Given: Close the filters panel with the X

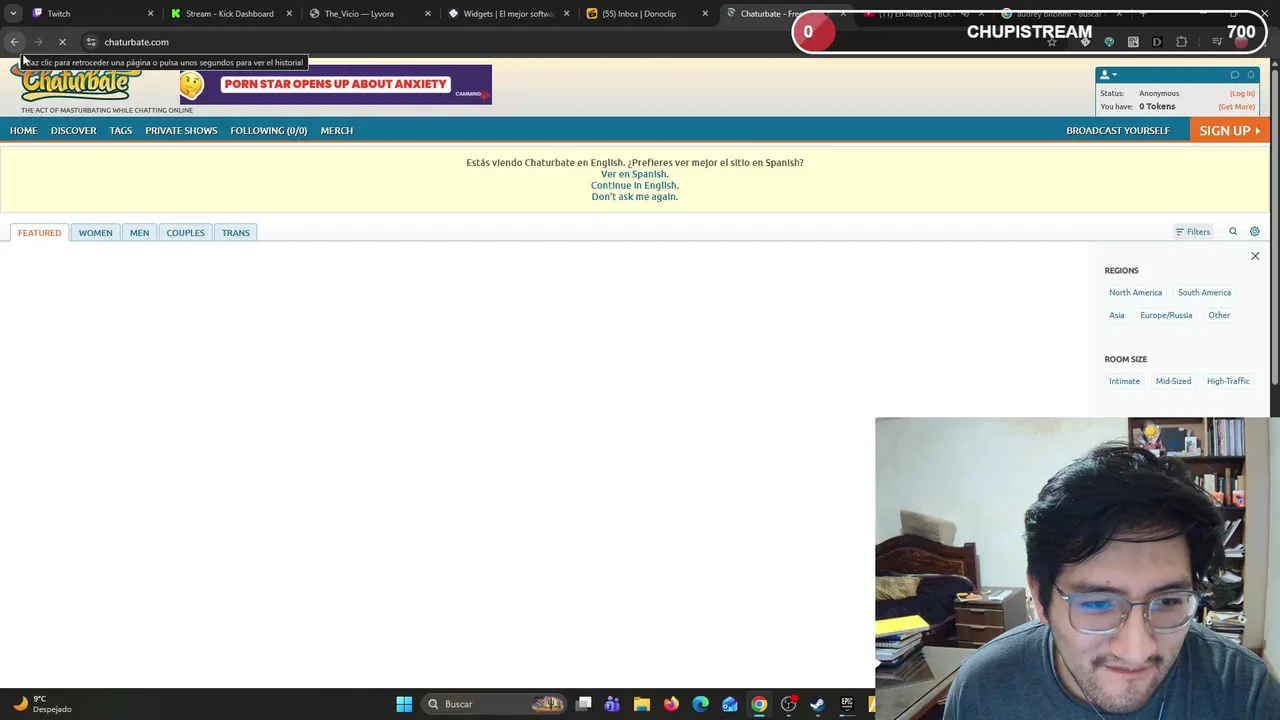Looking at the screenshot, I should pyautogui.click(x=1255, y=257).
